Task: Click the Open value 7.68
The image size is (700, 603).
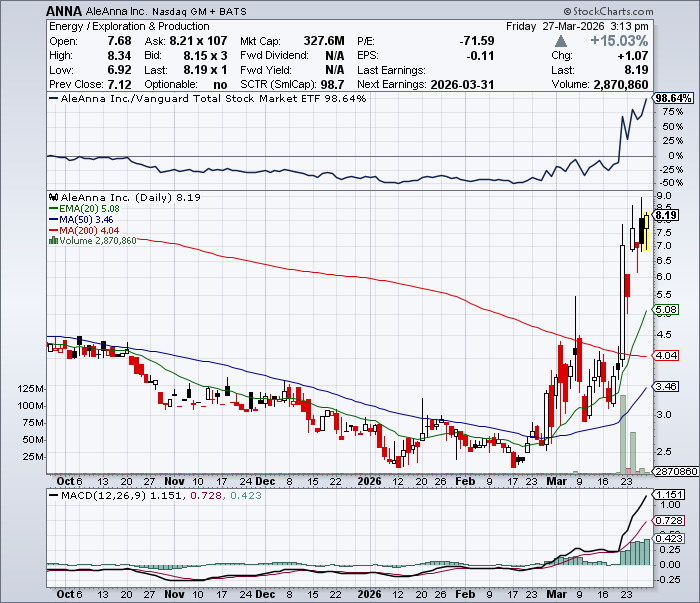Action: (119, 41)
